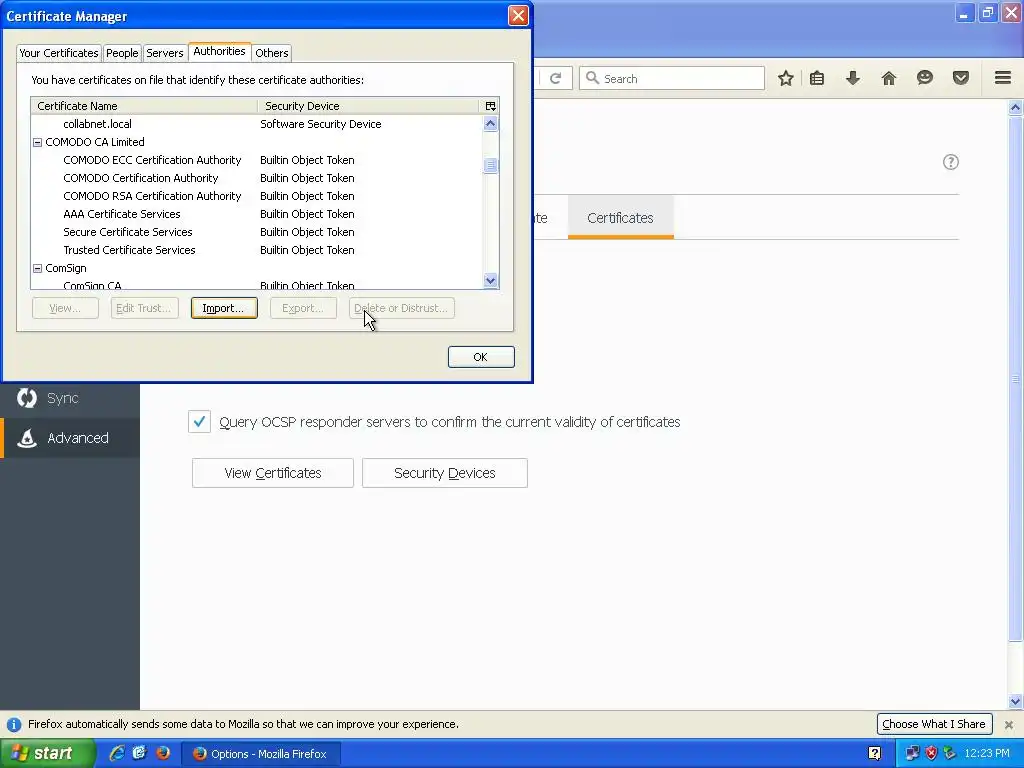The width and height of the screenshot is (1024, 768).
Task: Open the red security shield tray icon
Action: point(931,754)
